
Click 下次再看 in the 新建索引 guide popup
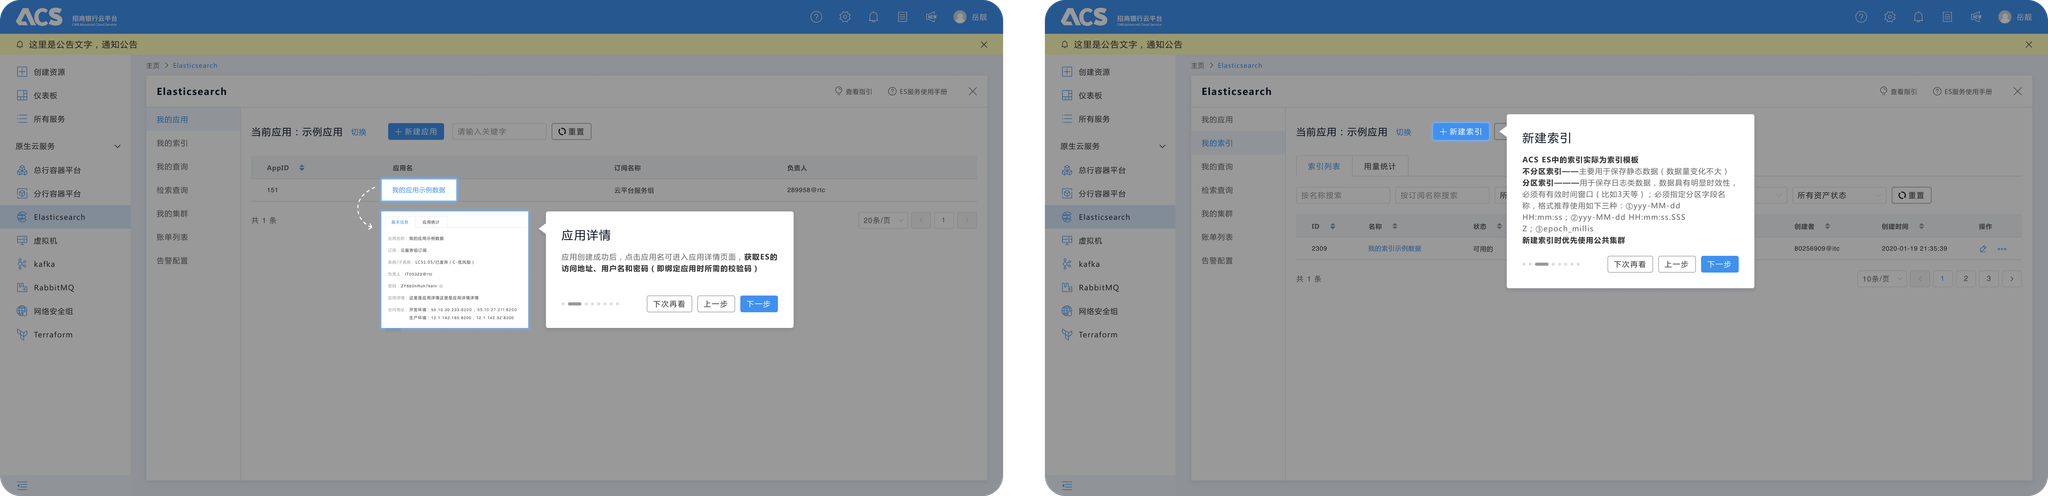point(1630,264)
